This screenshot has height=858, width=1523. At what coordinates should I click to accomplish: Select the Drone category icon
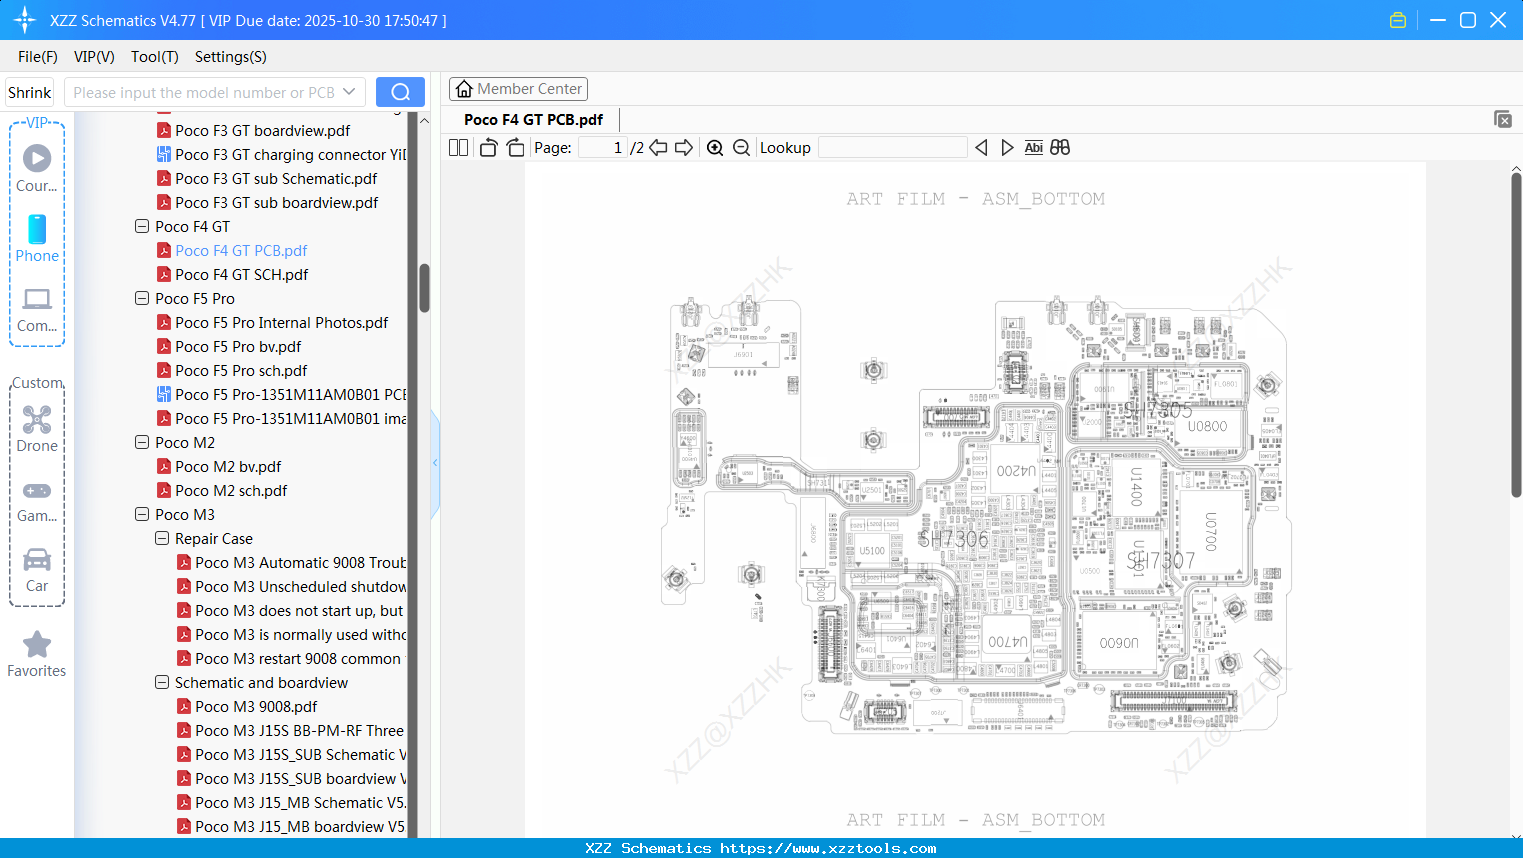point(37,428)
